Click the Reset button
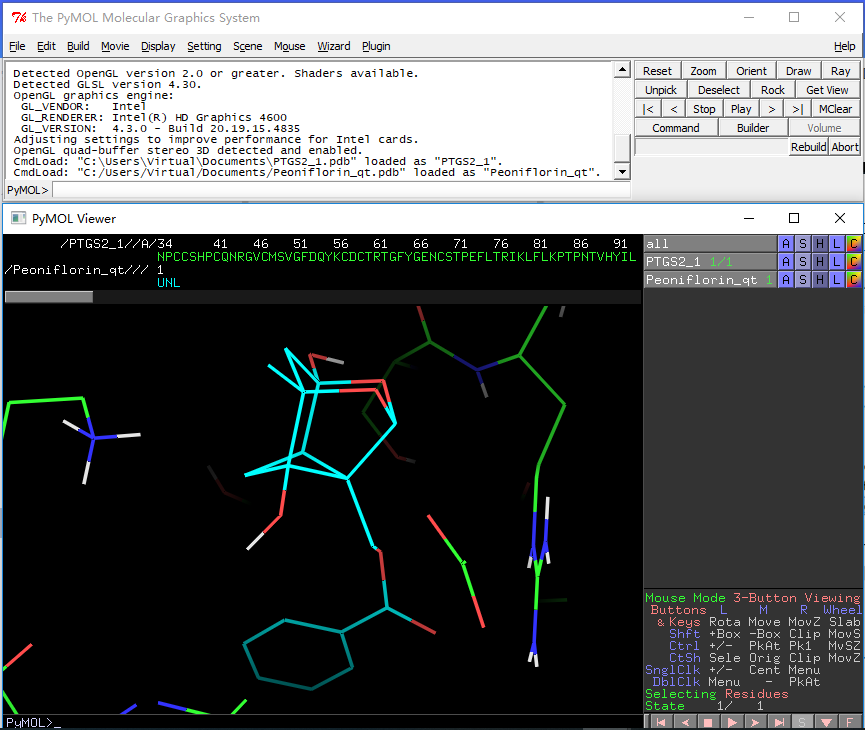Screen dimensions: 865x730 657,71
